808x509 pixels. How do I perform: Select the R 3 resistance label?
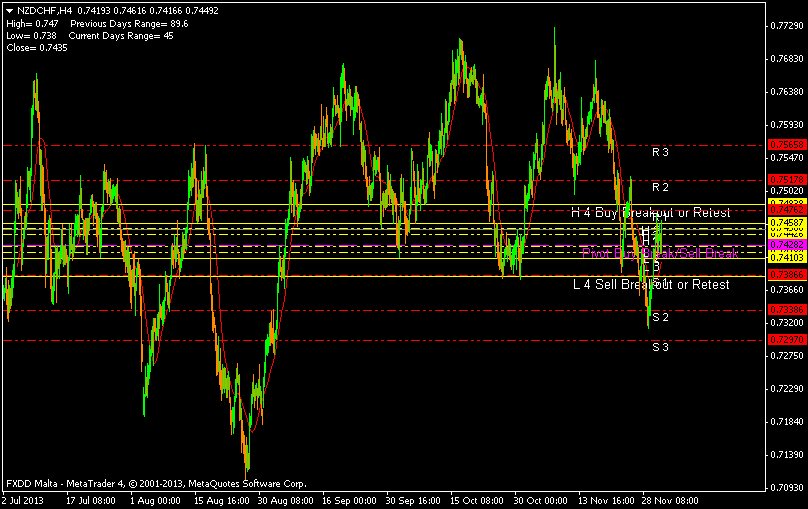[659, 152]
